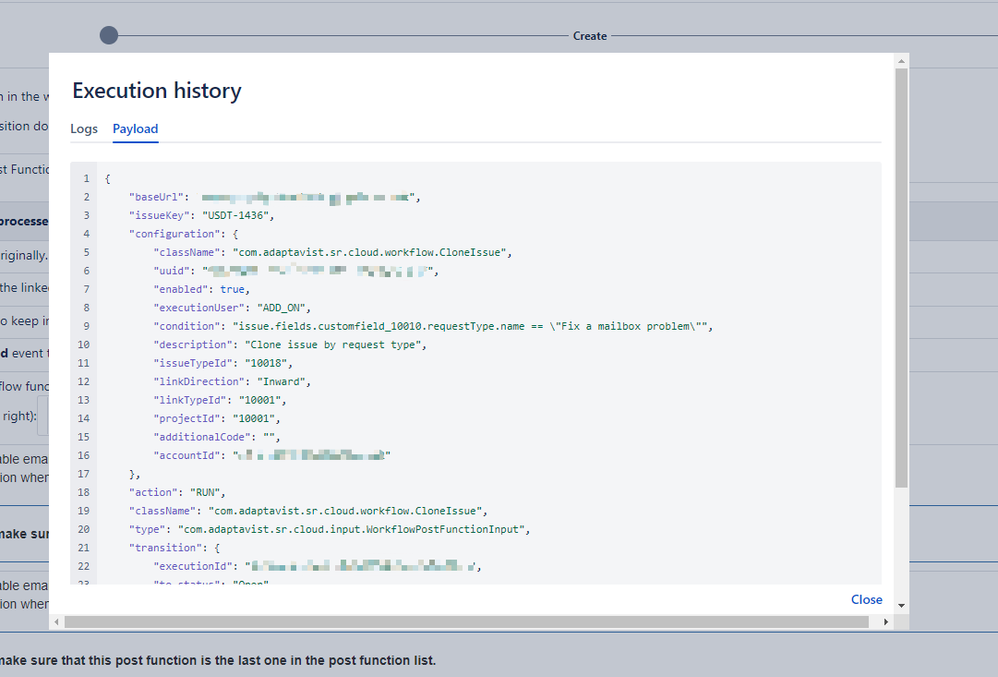Click line number 17 in the gutter

tap(83, 474)
